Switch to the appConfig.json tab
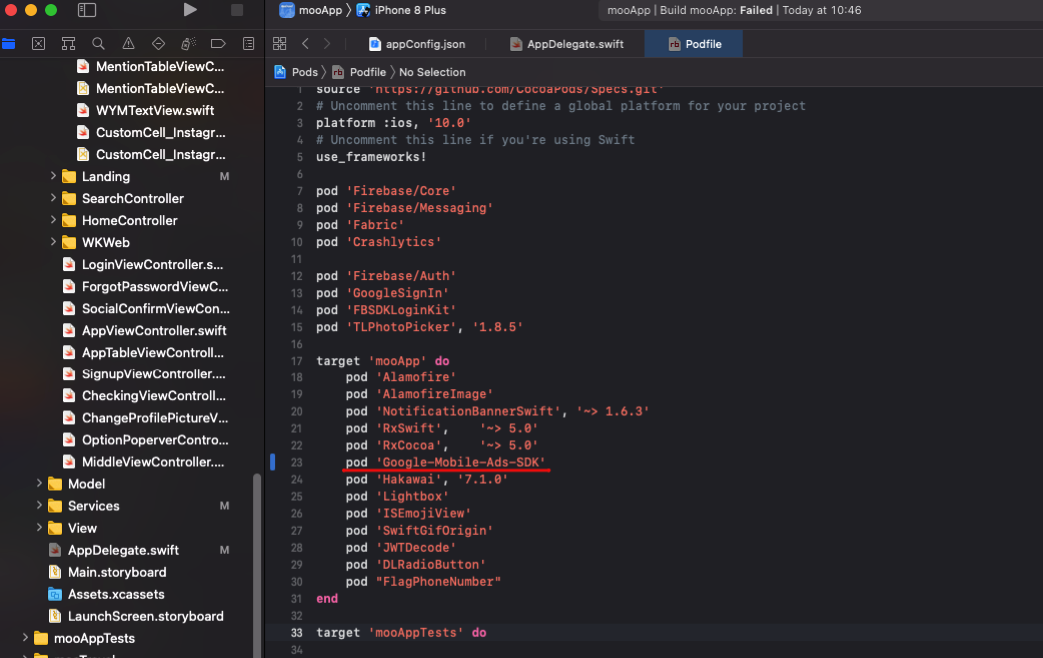This screenshot has width=1043, height=658. 417,44
